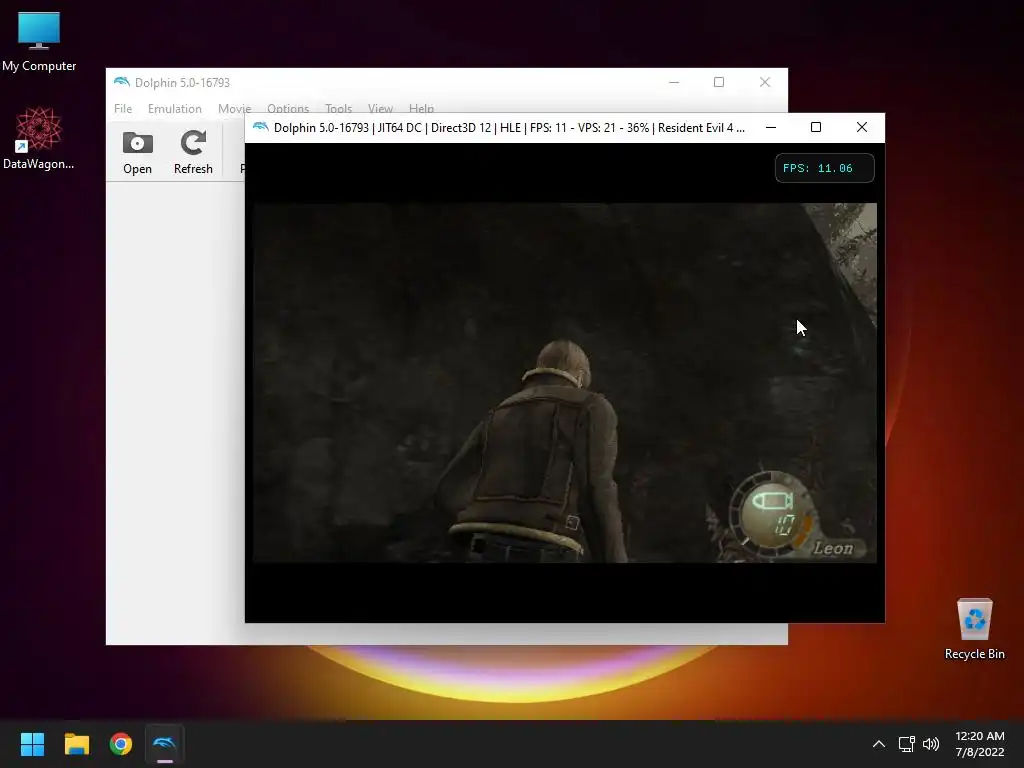Screen dimensions: 1024x768
Task: Select the DataWagon desktop shortcut icon
Action: (x=39, y=139)
